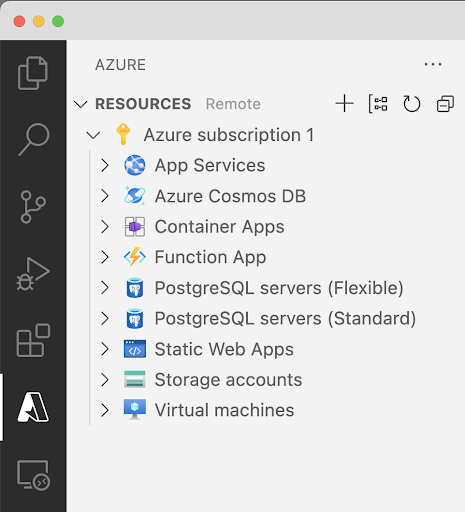Expand the Static Web Apps node
This screenshot has width=465, height=512.
point(105,349)
